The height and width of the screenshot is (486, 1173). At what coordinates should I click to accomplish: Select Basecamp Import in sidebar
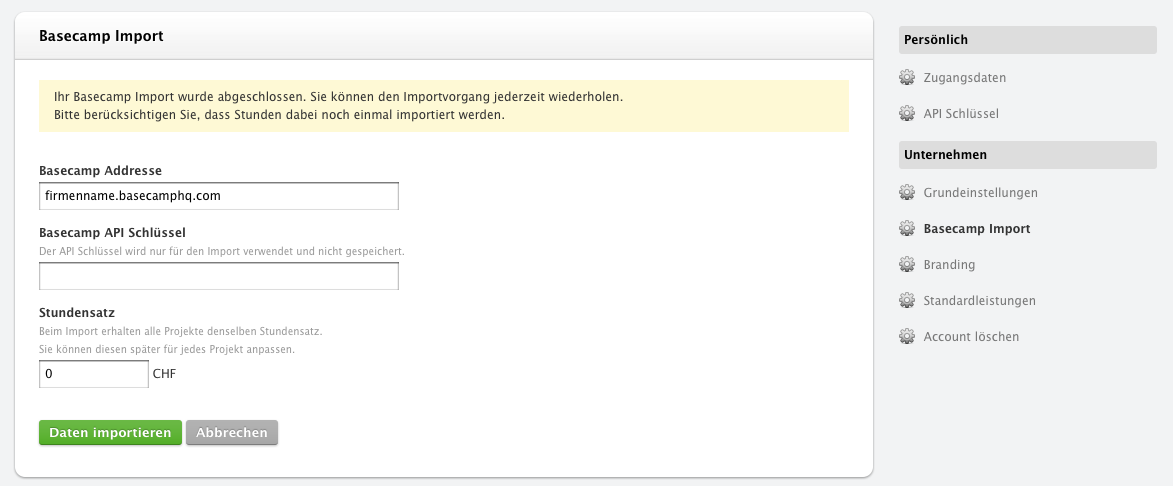[976, 229]
